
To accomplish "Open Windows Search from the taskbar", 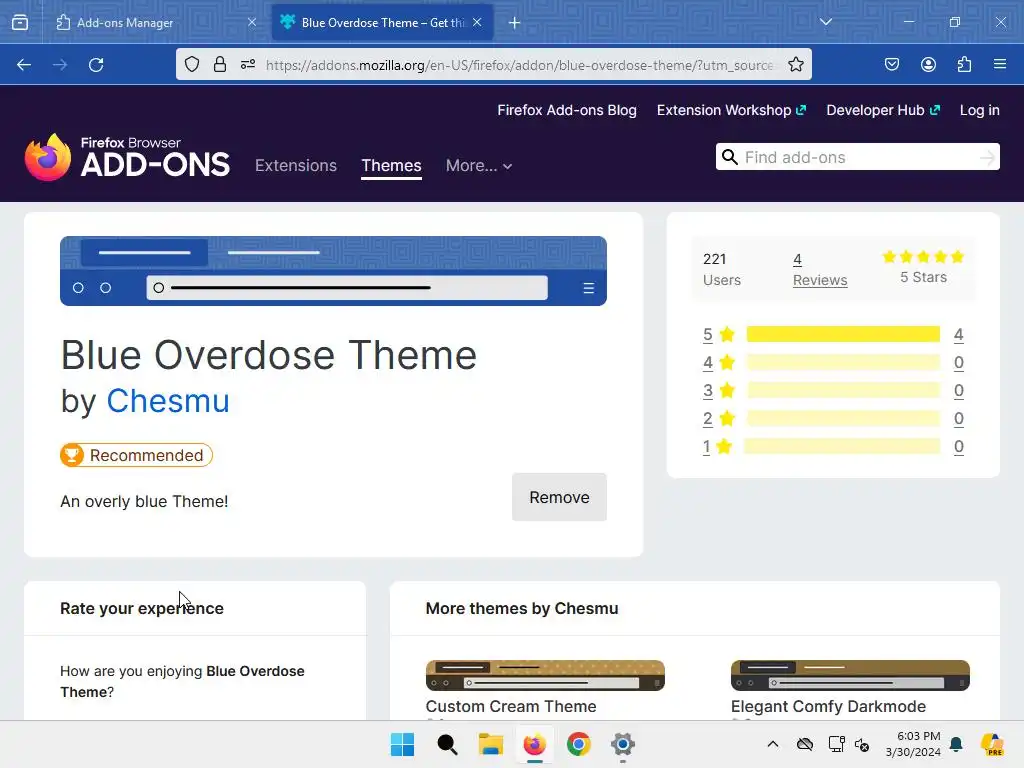I will click(447, 744).
